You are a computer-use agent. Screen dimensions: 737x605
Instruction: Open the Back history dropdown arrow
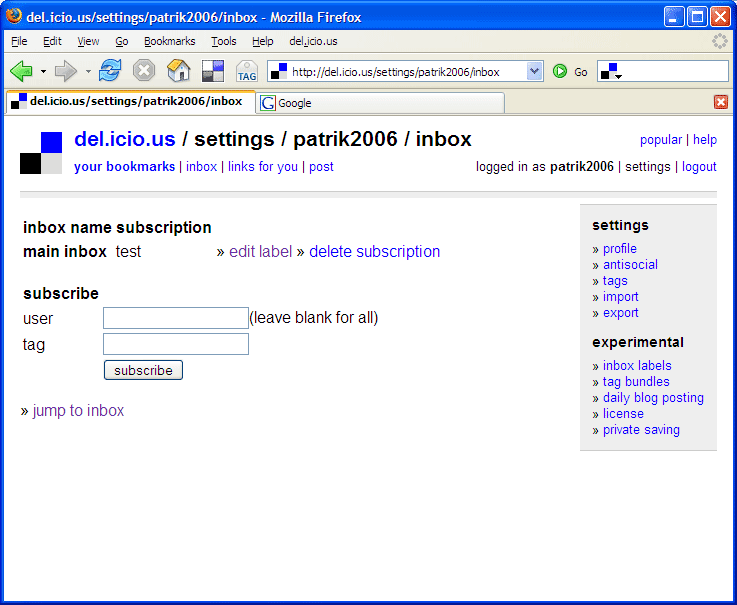click(x=43, y=71)
